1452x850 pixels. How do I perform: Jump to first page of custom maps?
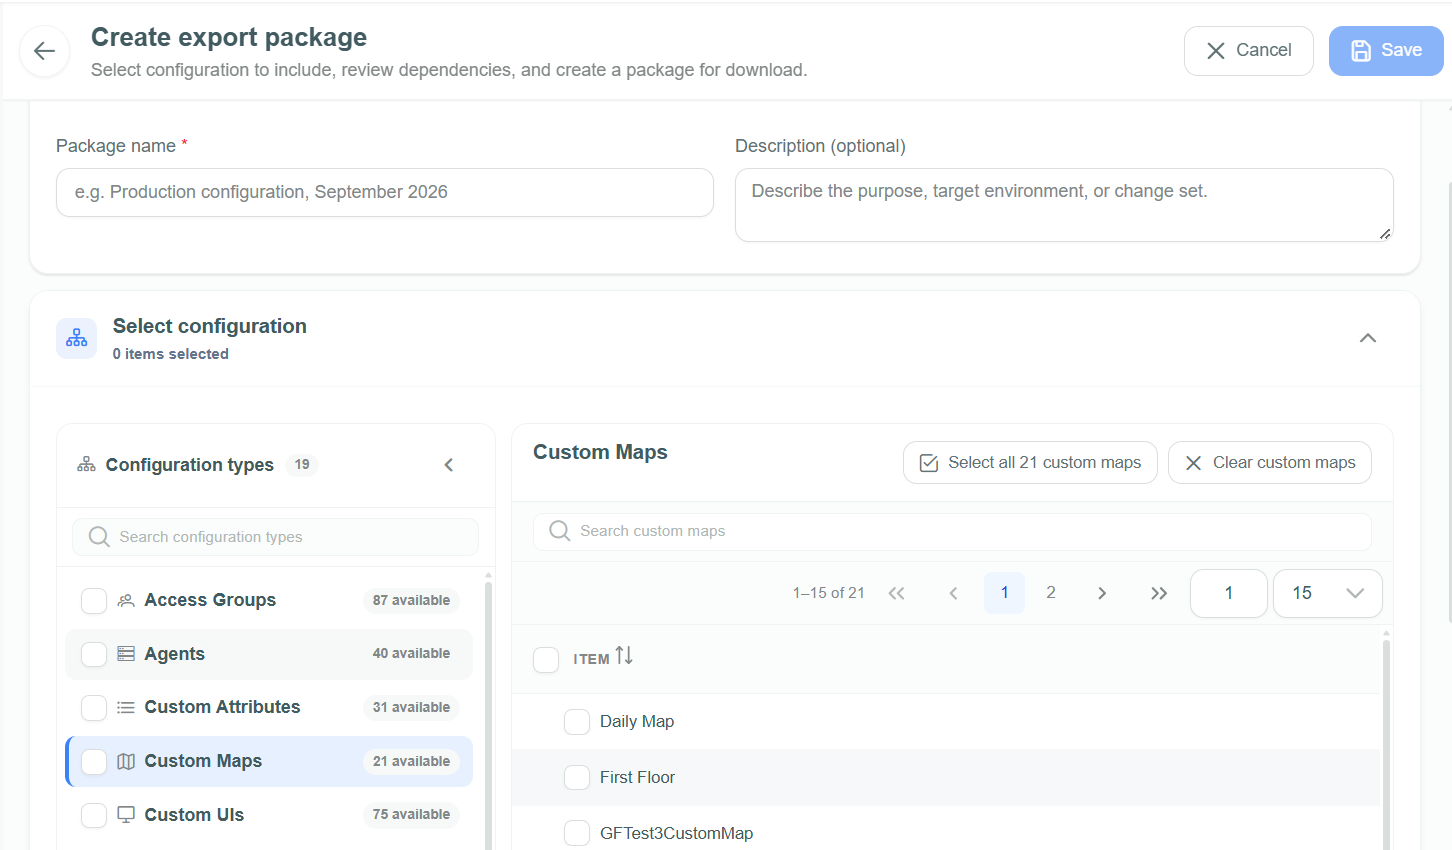coord(897,593)
